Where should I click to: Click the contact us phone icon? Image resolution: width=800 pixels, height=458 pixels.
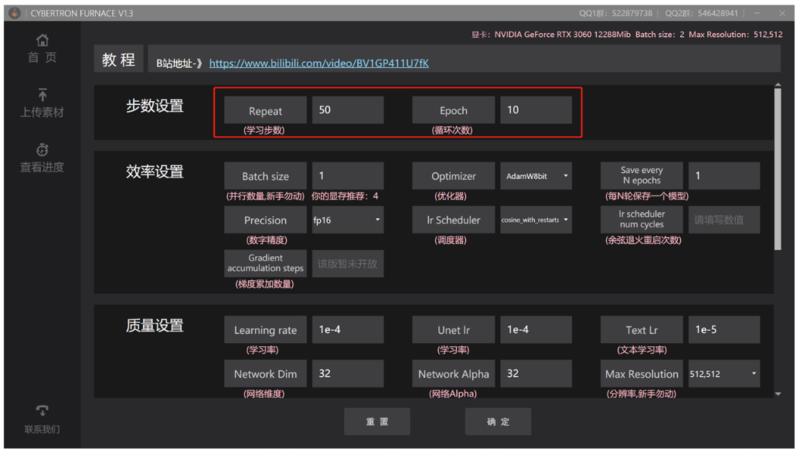42,410
